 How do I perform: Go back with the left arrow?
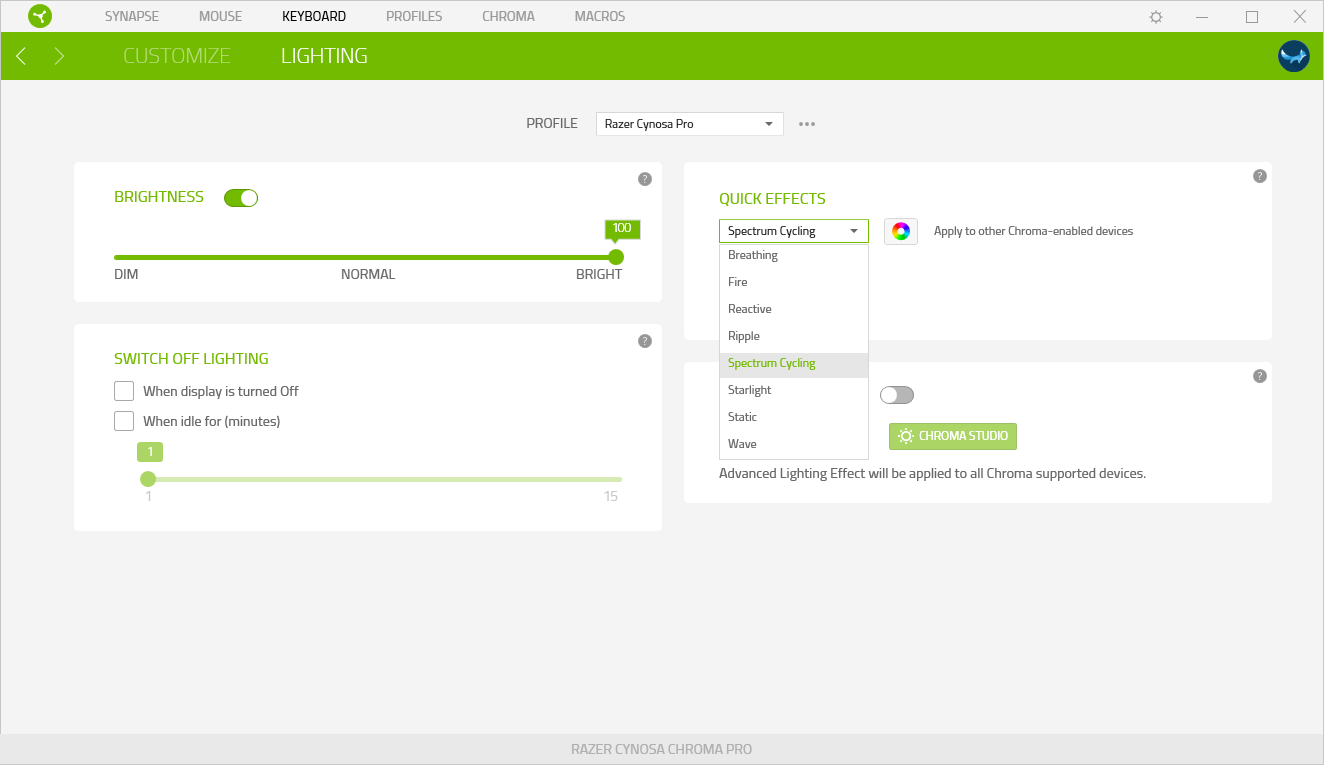pyautogui.click(x=21, y=56)
